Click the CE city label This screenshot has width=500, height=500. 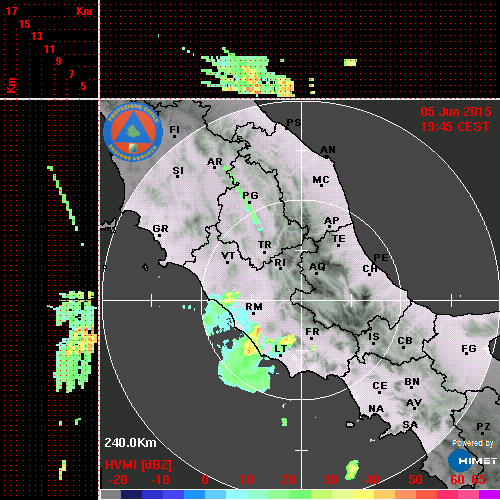(380, 386)
